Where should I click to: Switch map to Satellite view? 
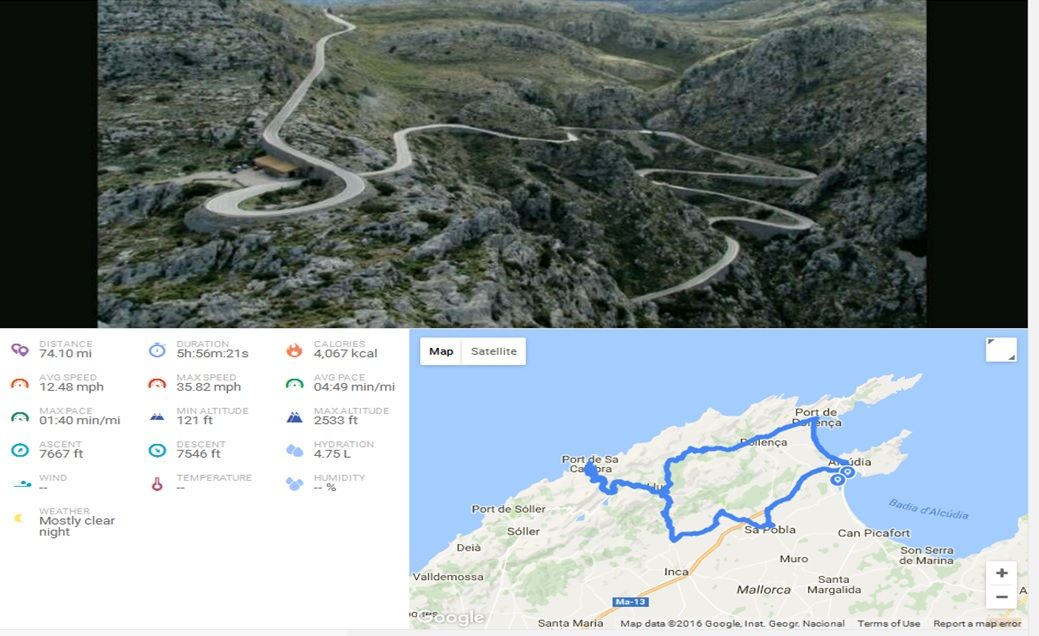[x=494, y=351]
